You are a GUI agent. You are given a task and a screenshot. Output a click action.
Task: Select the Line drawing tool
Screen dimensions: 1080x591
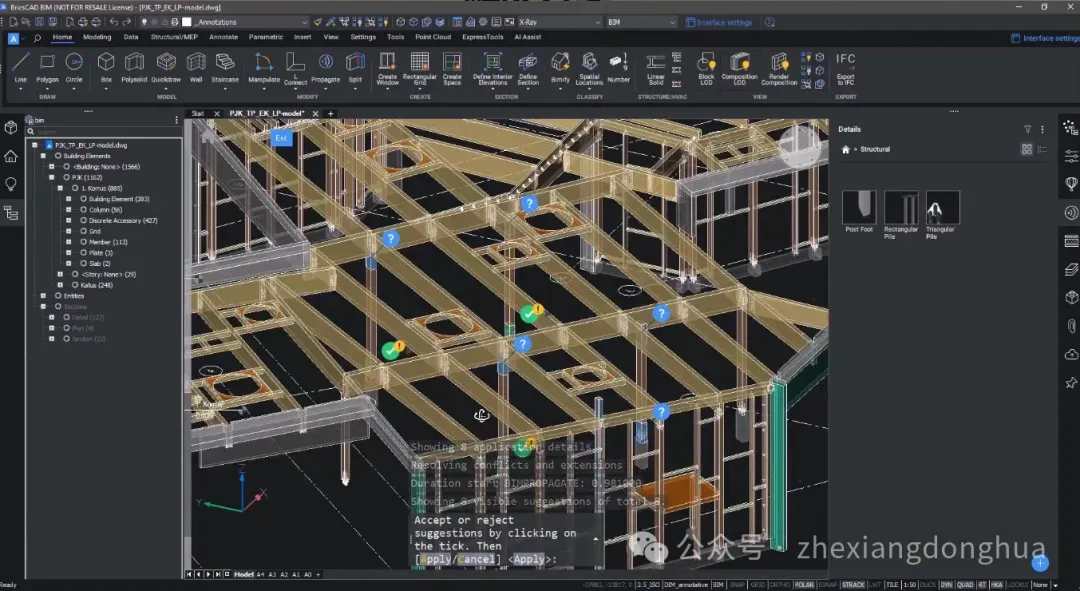[21, 68]
